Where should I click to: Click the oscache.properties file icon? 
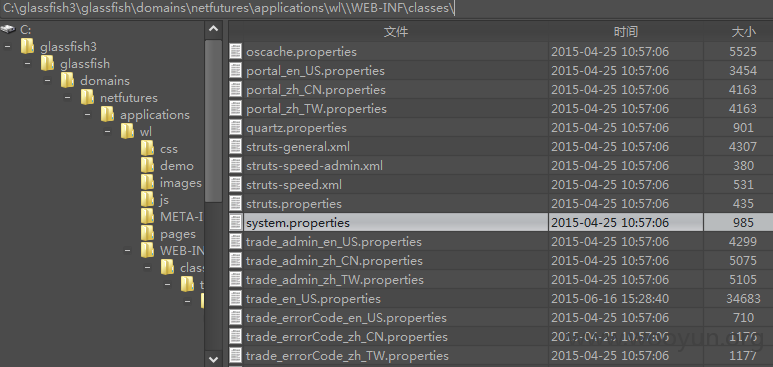click(236, 52)
